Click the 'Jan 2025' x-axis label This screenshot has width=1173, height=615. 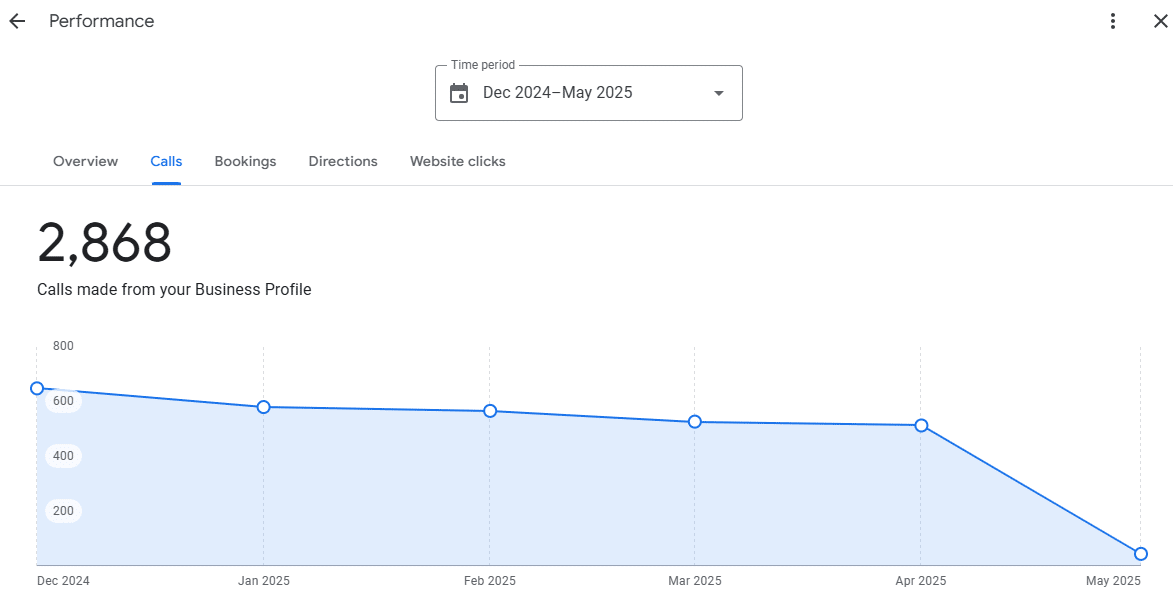click(x=263, y=581)
